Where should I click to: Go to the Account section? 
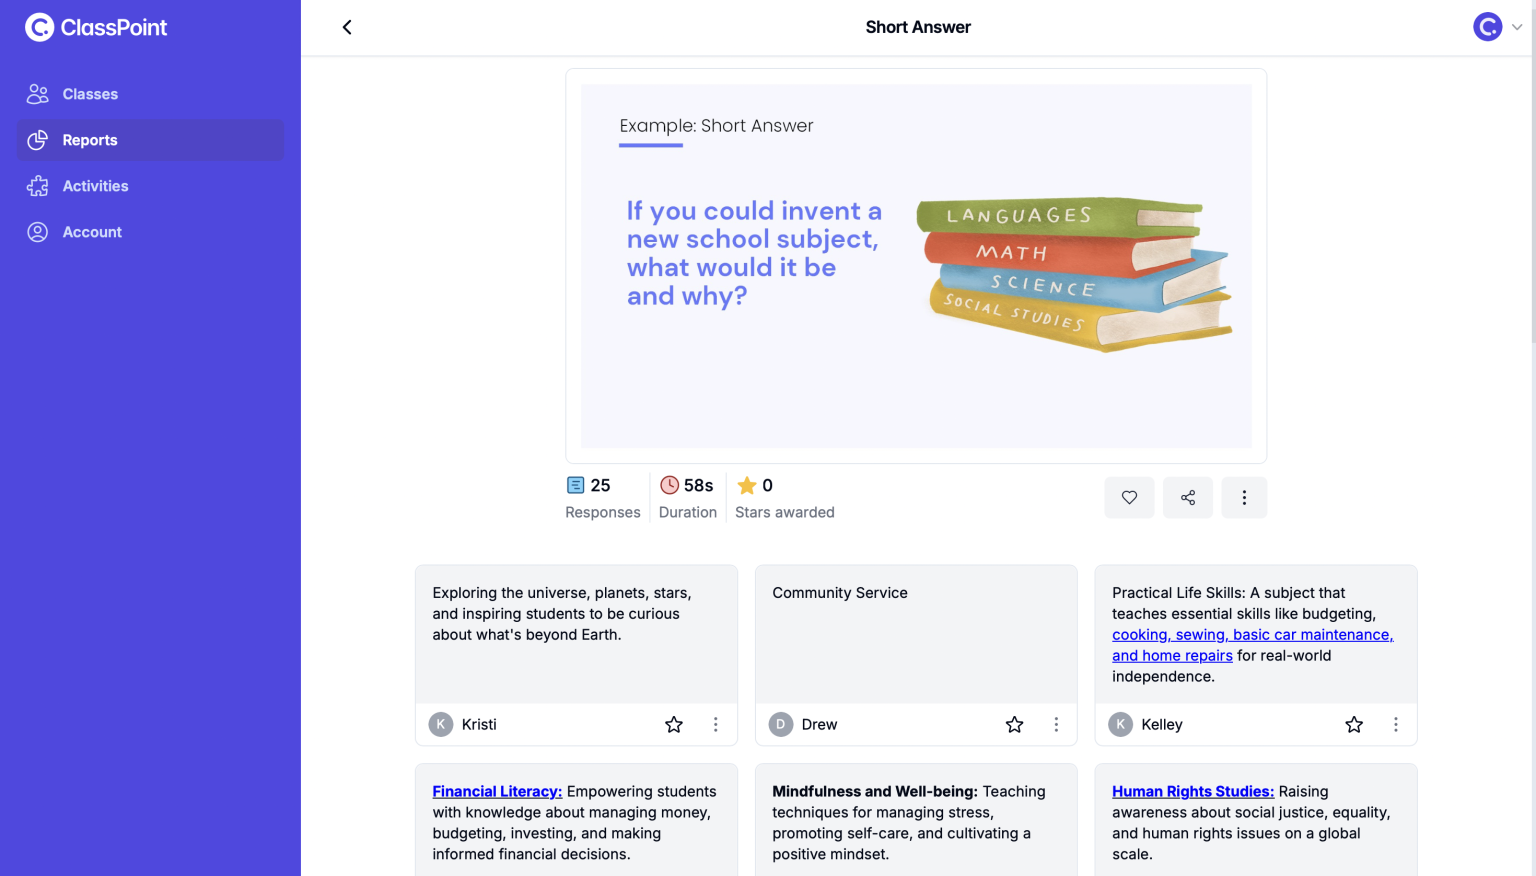92,231
